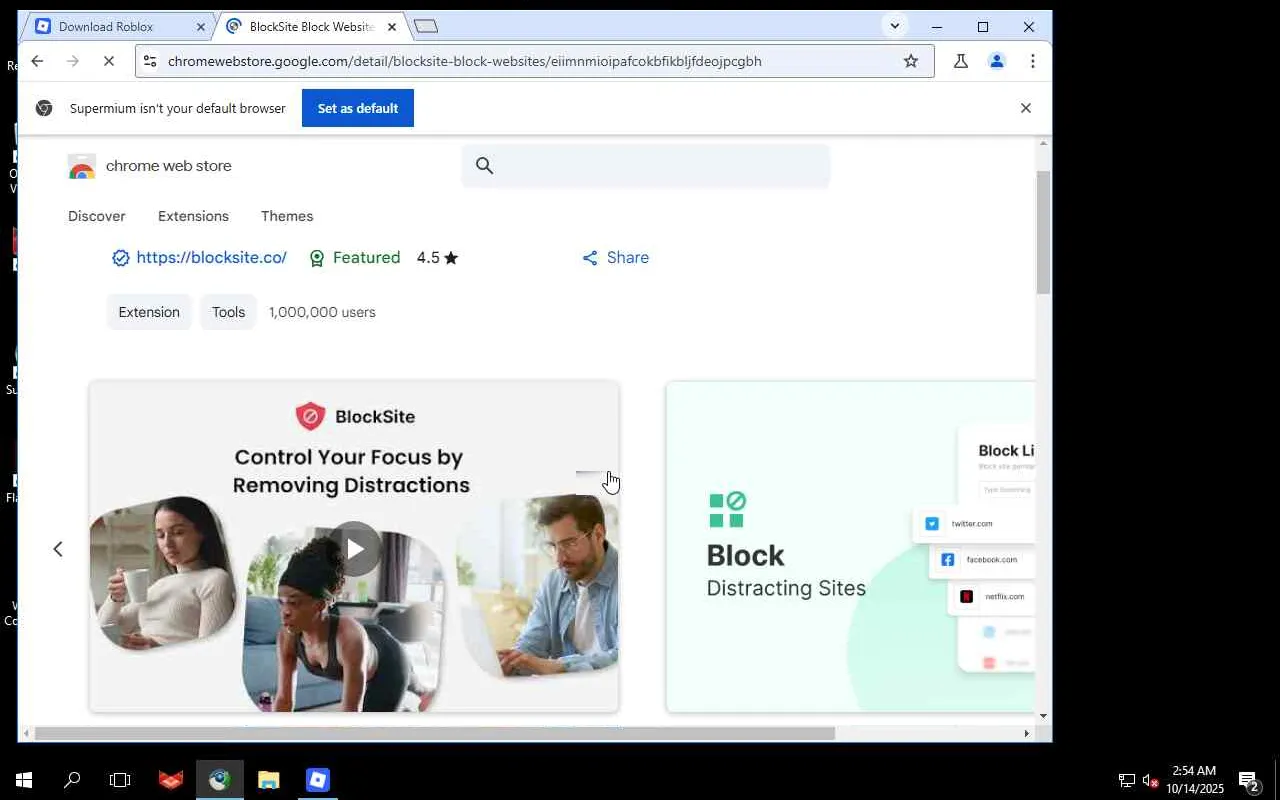
Task: Click the 4.5 star rating
Action: [438, 258]
